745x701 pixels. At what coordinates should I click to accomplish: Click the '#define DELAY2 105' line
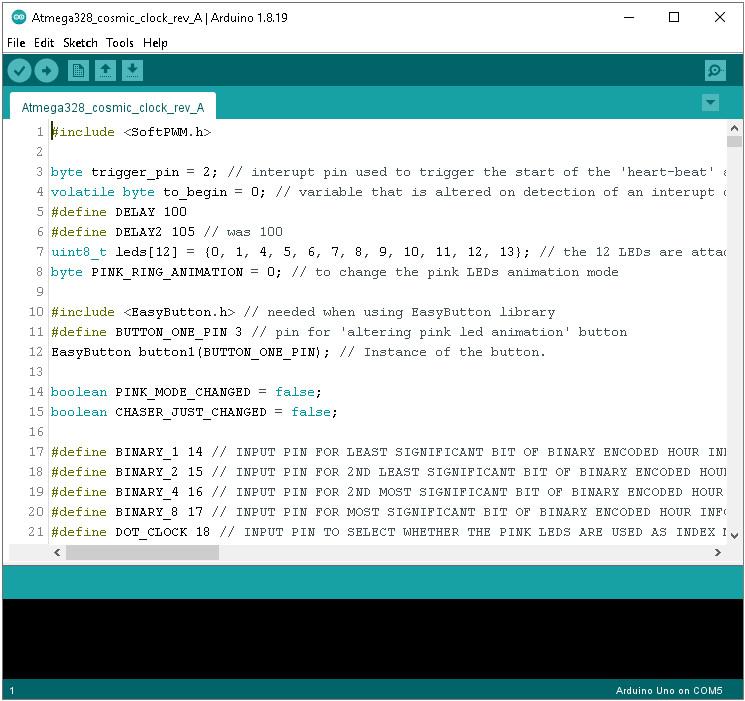click(x=123, y=231)
